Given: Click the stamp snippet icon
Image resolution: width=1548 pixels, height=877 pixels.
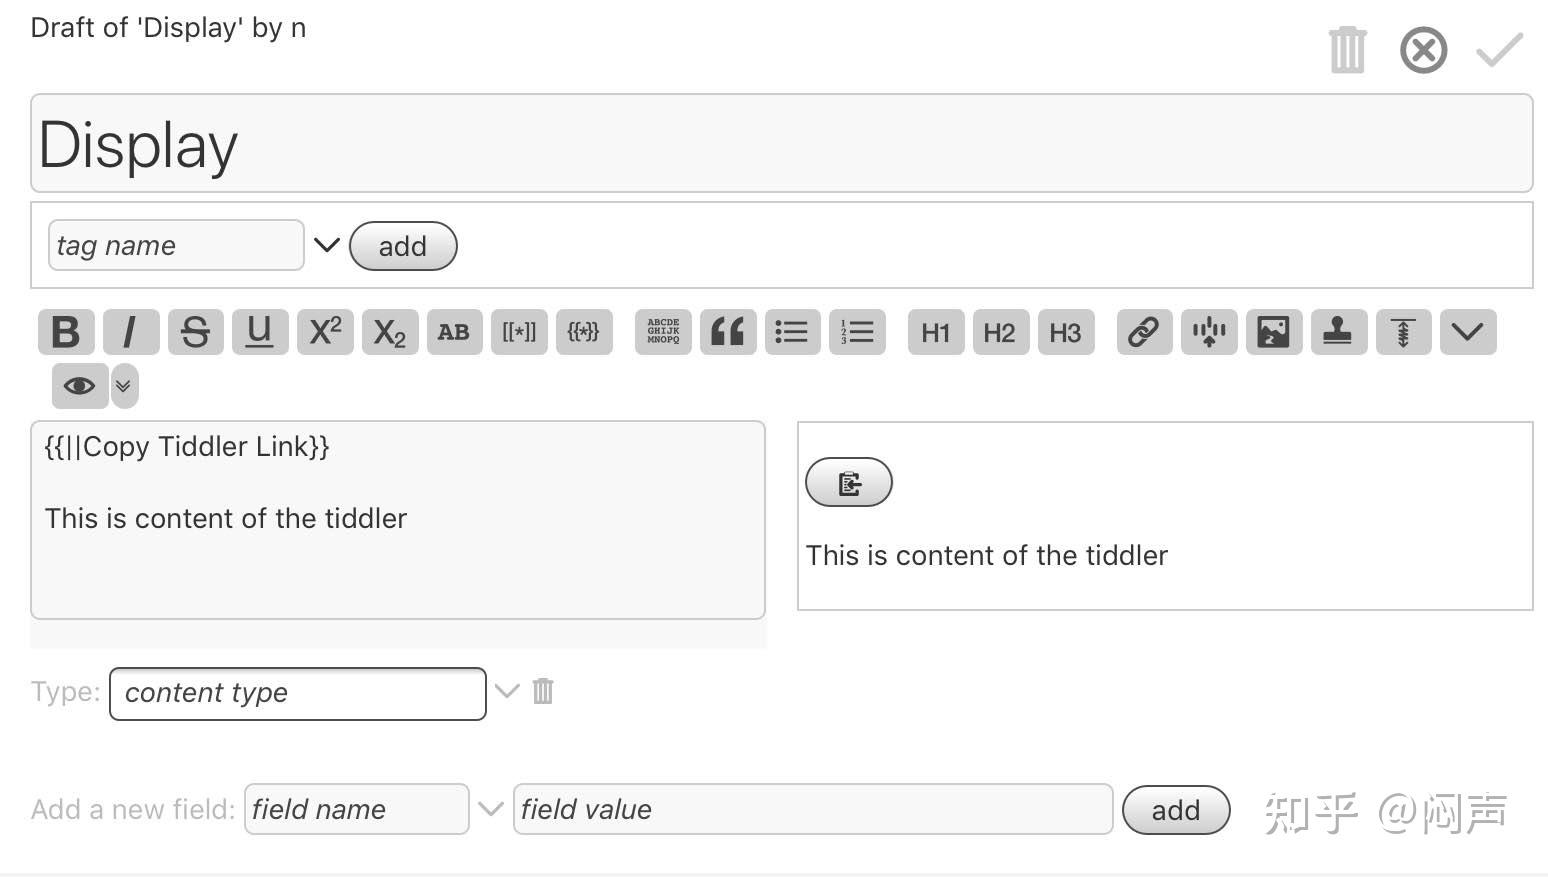Looking at the screenshot, I should tap(1338, 332).
